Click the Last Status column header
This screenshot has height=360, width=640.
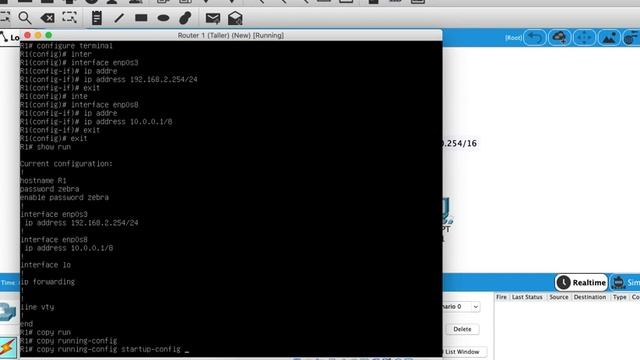coord(527,297)
